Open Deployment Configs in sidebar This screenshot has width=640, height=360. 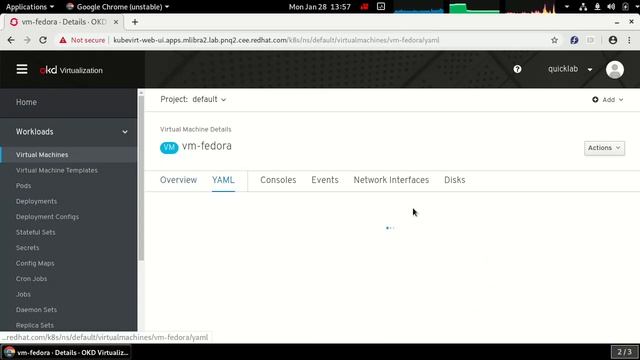tap(47, 217)
